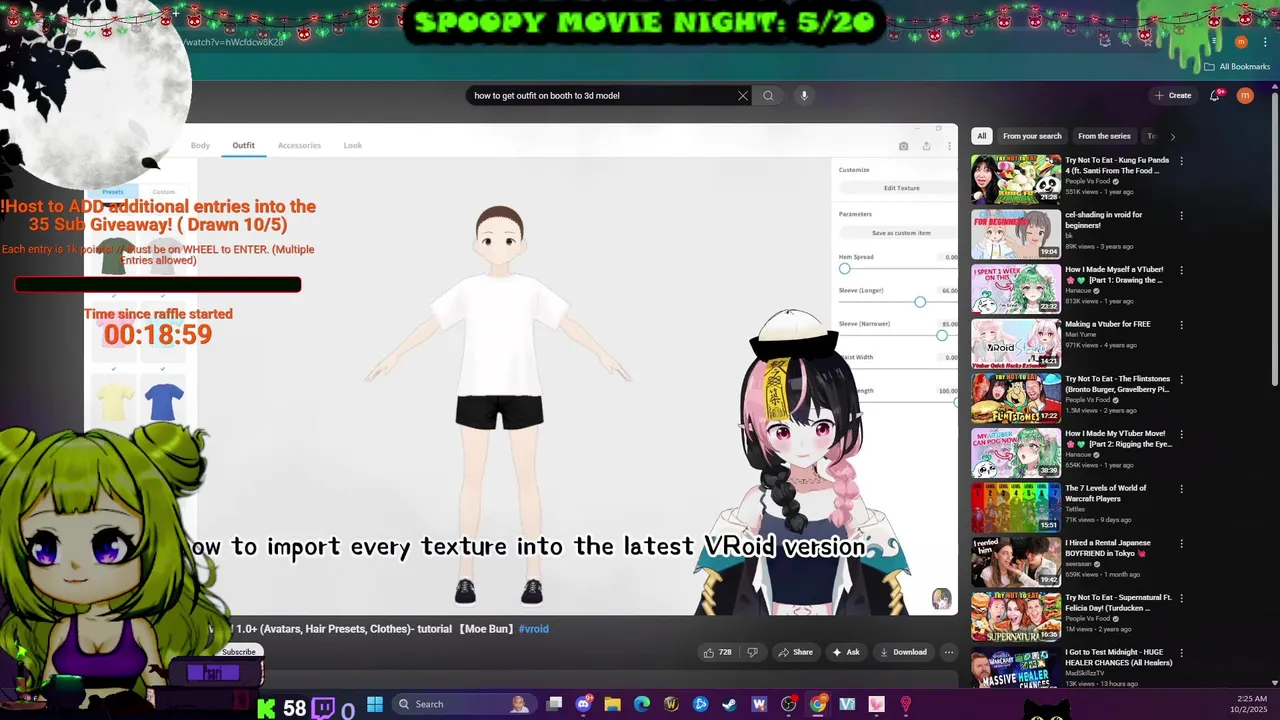Viewport: 1280px width, 720px height.
Task: Open options for cel-shading in vroid video
Action: tap(1181, 216)
